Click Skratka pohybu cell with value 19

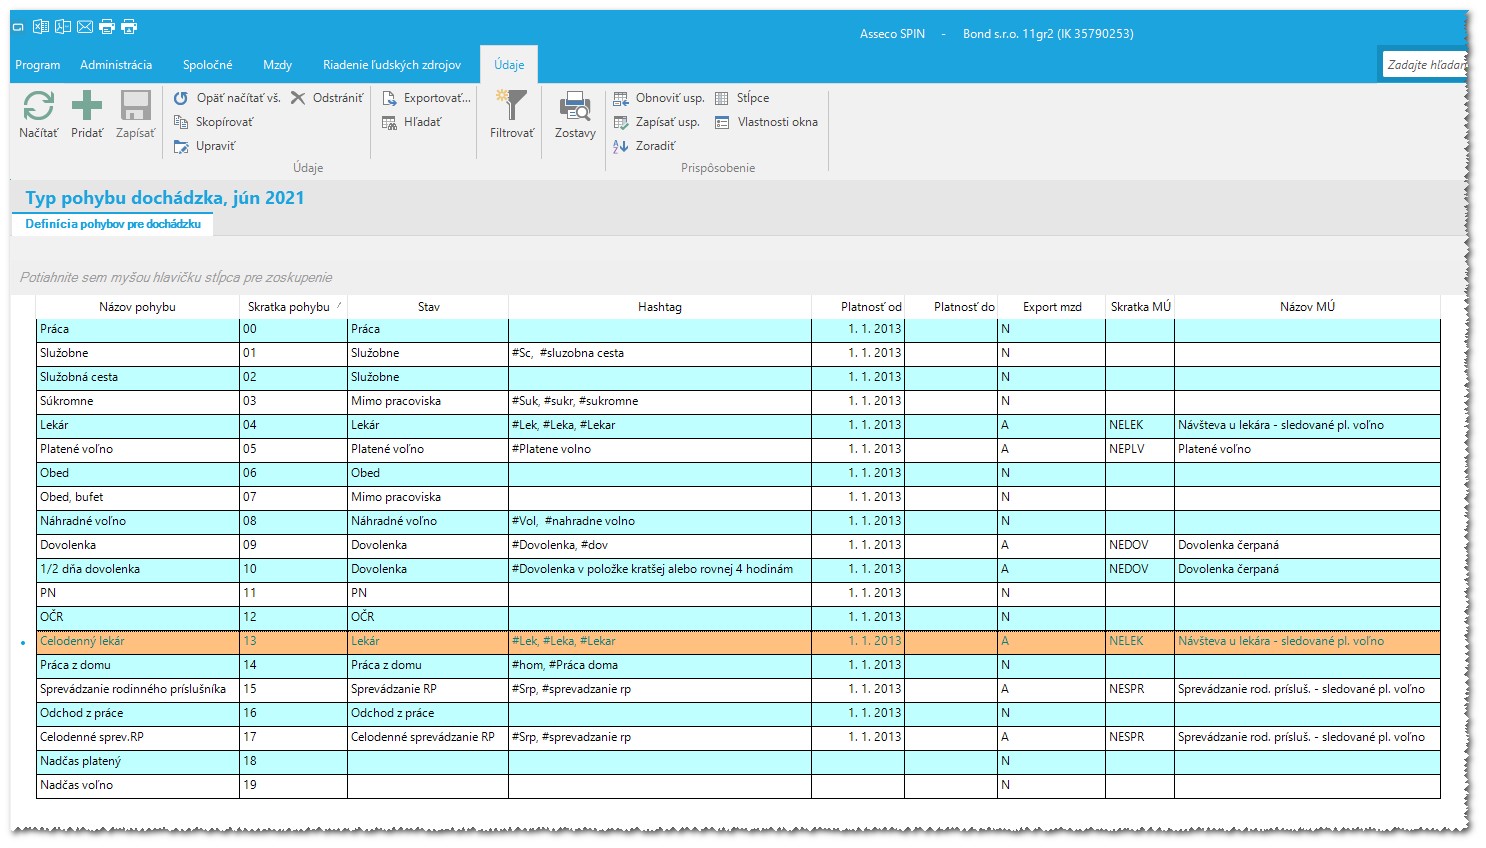[293, 785]
